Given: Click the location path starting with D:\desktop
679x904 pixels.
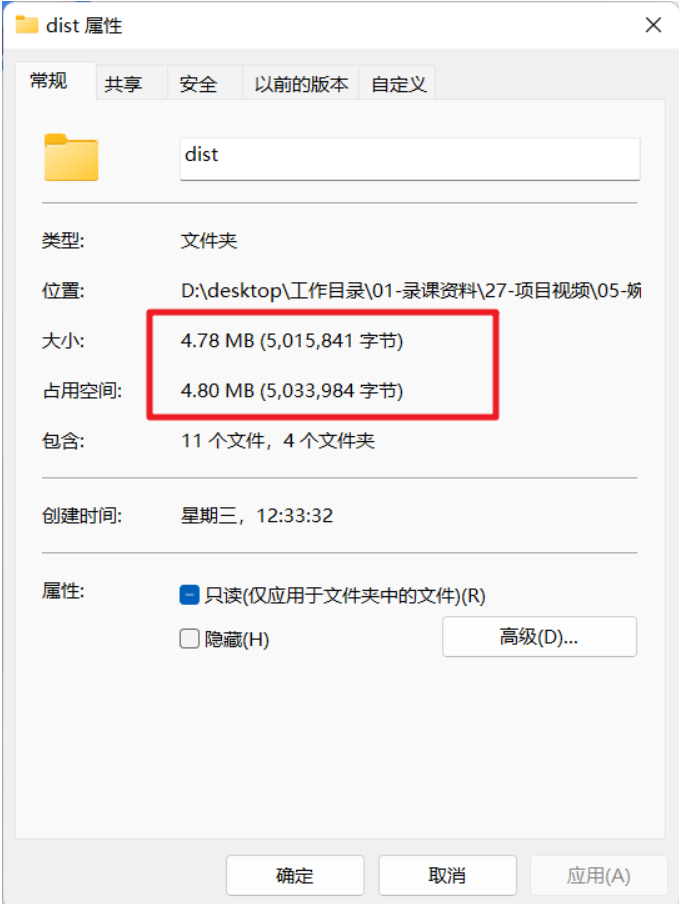Looking at the screenshot, I should (410, 291).
